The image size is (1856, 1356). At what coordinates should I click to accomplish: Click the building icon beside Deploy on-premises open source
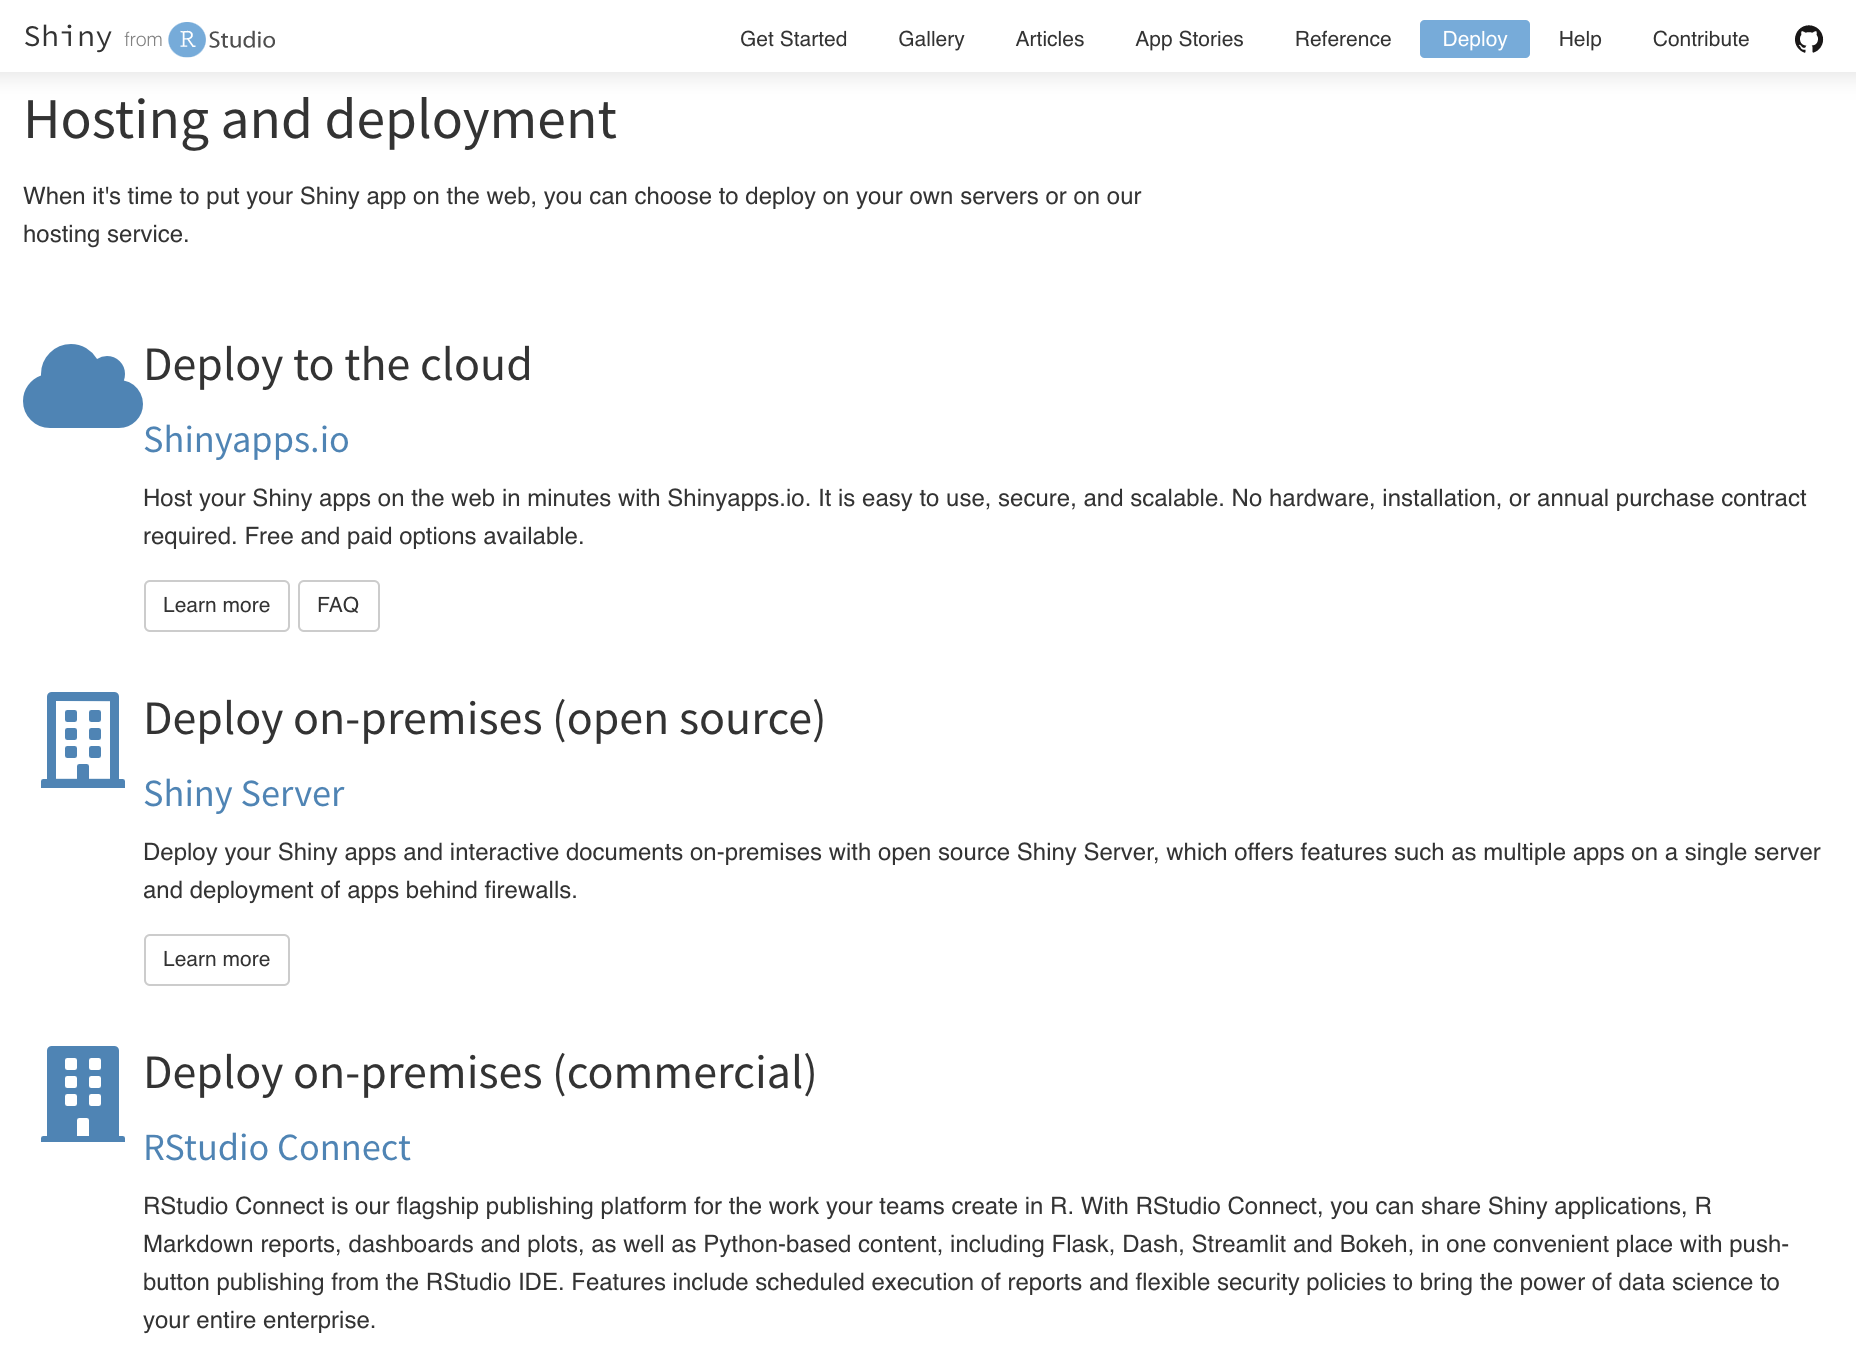(x=82, y=740)
